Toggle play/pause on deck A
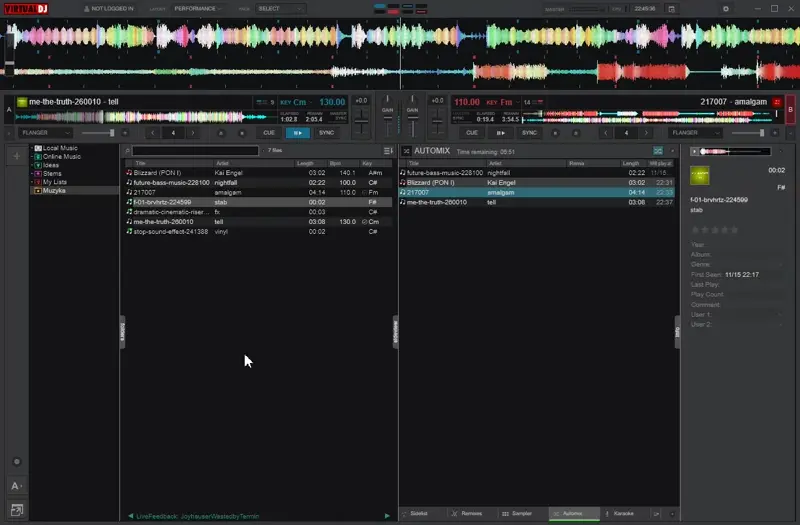Image resolution: width=800 pixels, height=525 pixels. (x=297, y=133)
